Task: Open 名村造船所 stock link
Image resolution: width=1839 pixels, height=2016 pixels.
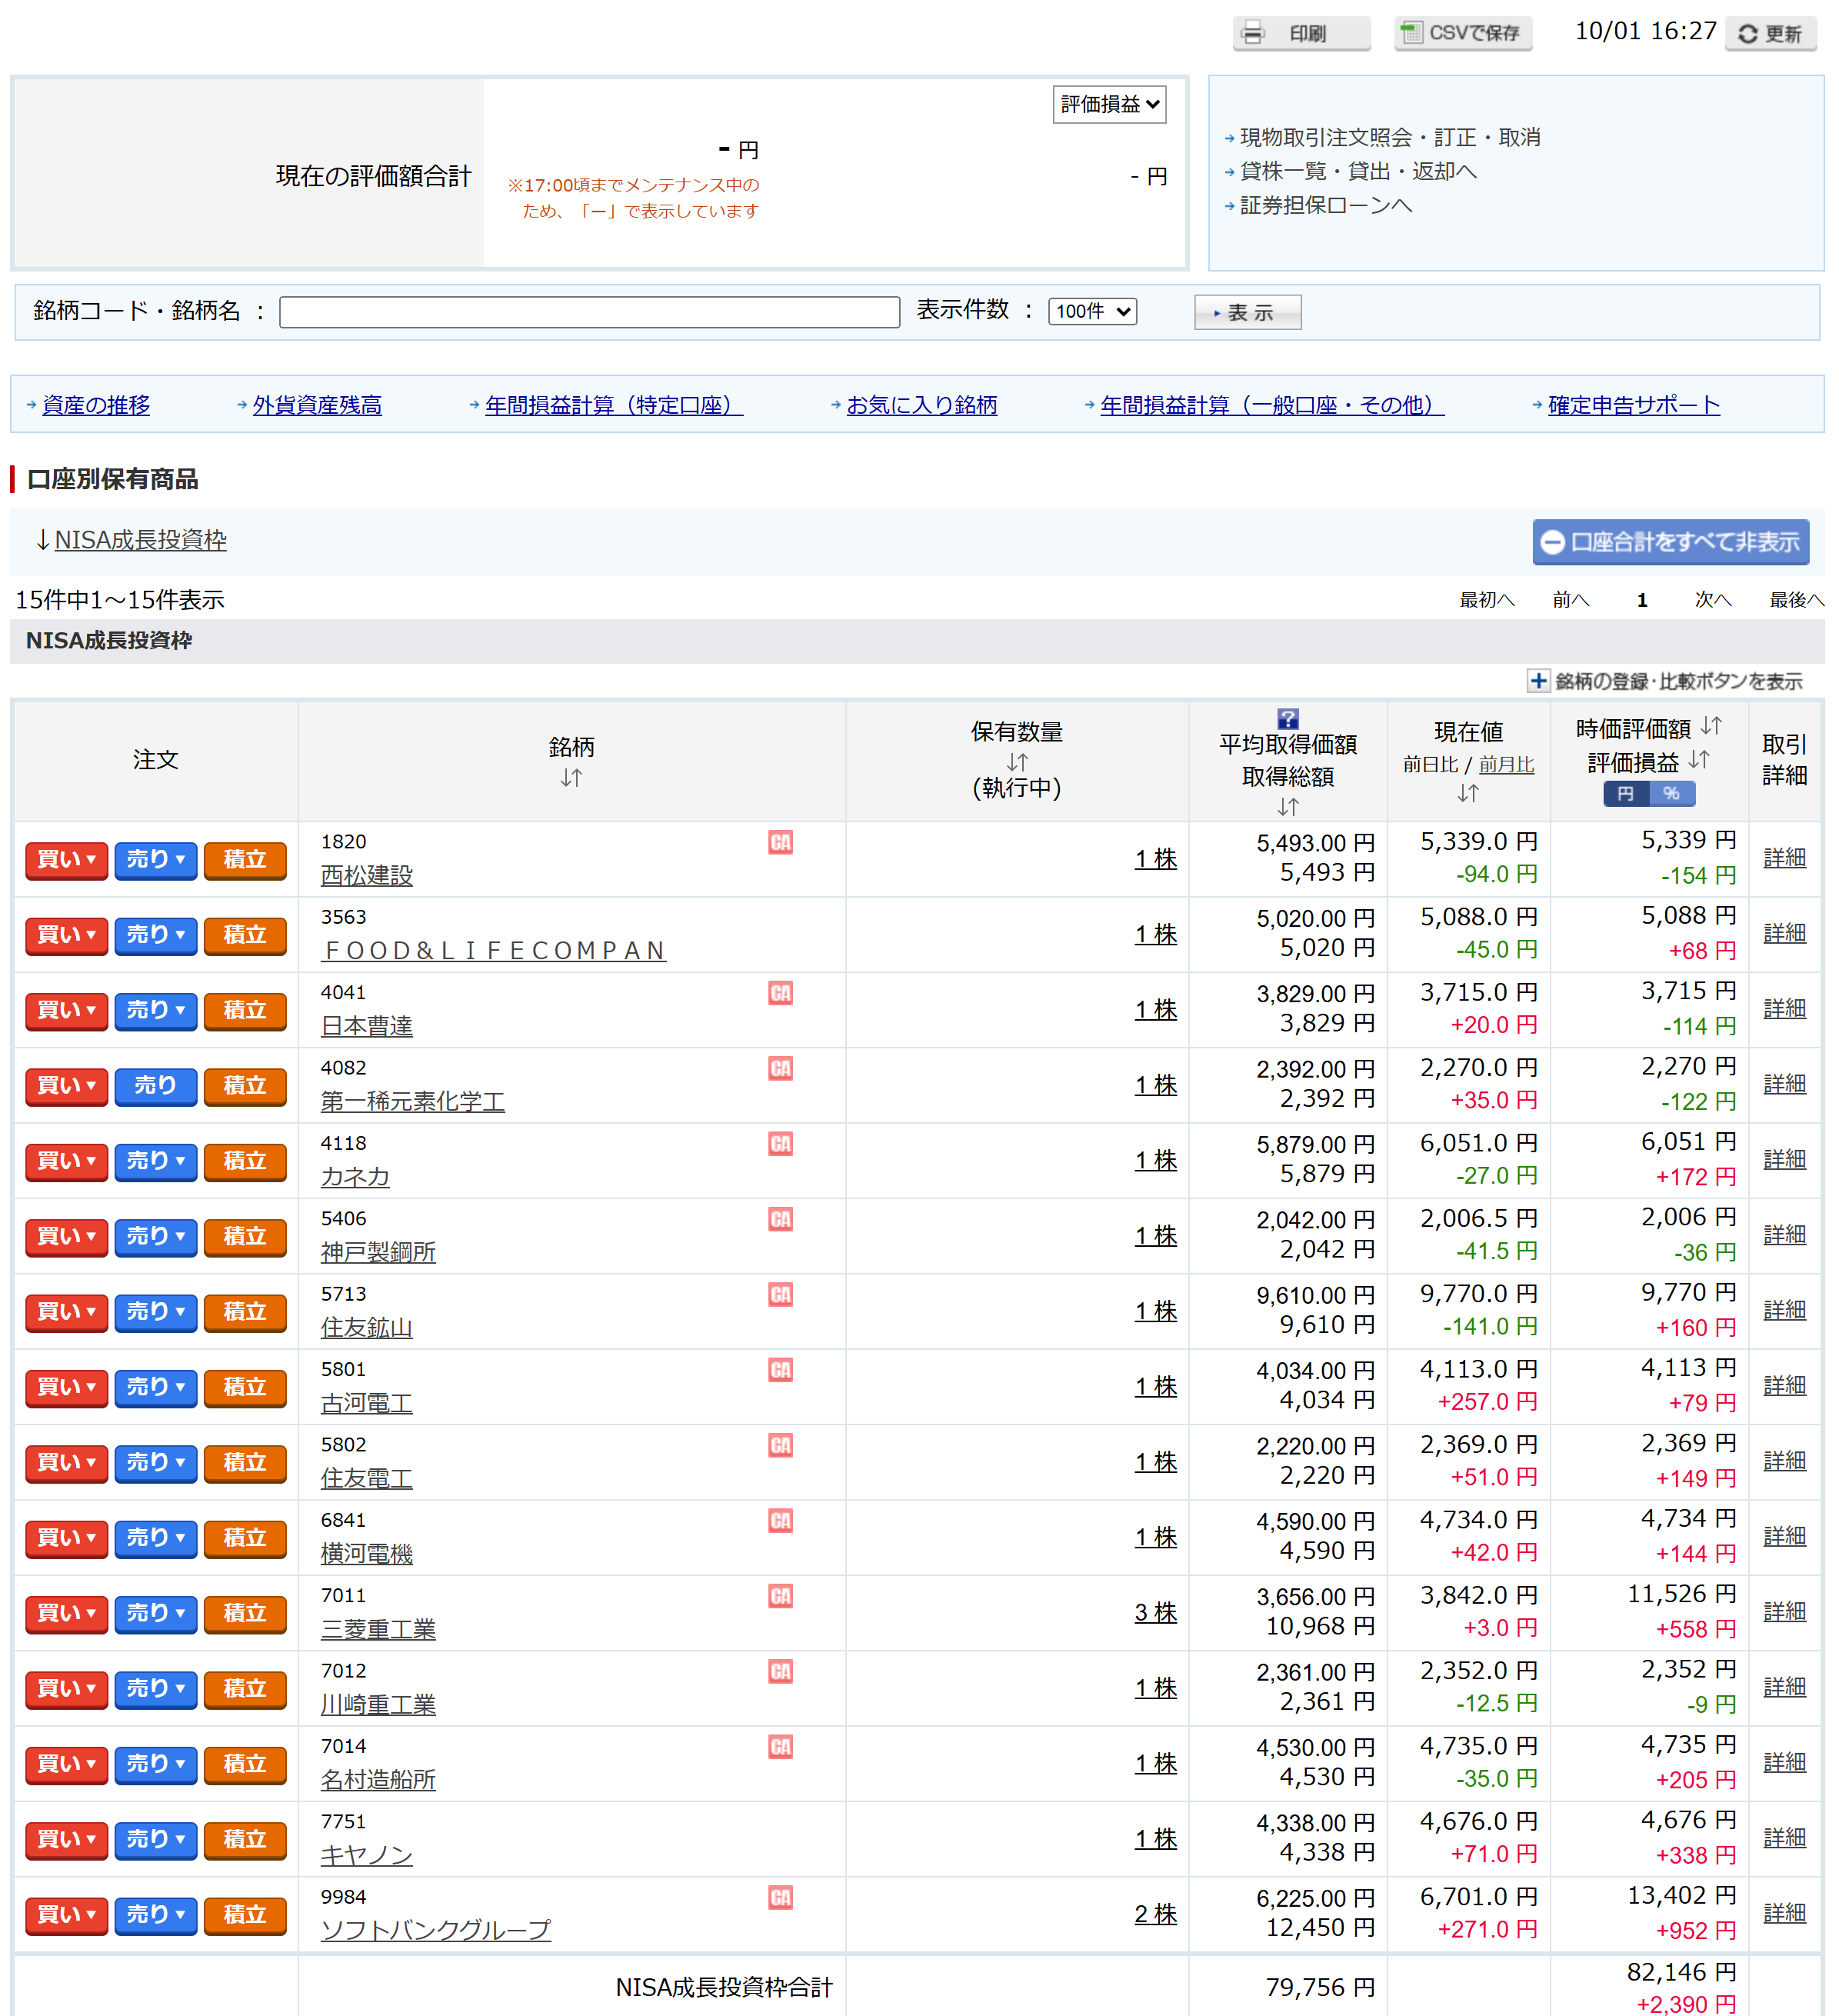Action: pos(378,1780)
